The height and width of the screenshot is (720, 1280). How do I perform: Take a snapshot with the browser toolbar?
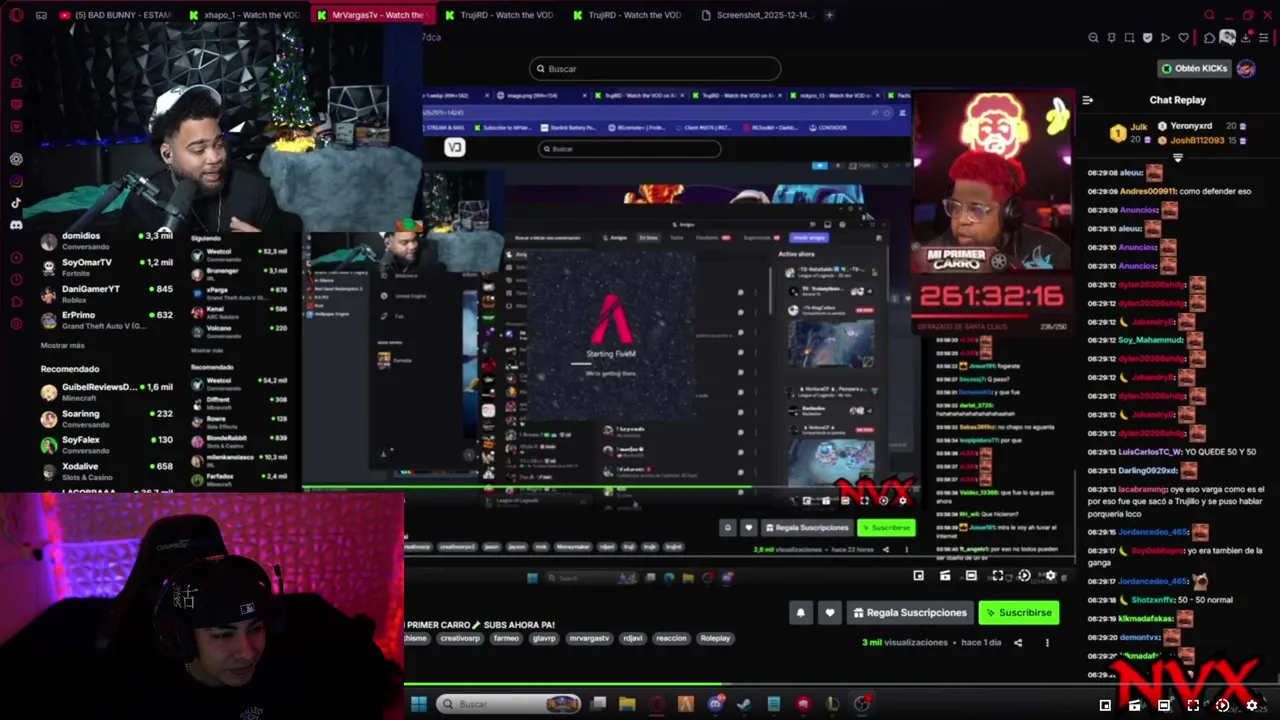pyautogui.click(x=1129, y=38)
